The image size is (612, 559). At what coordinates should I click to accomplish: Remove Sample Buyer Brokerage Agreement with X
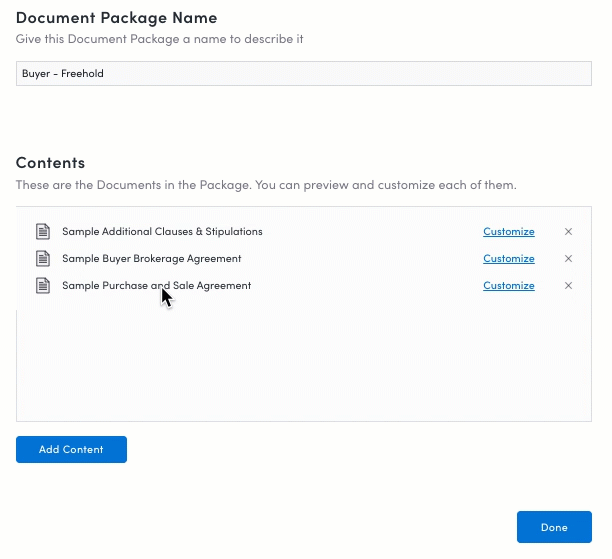568,258
